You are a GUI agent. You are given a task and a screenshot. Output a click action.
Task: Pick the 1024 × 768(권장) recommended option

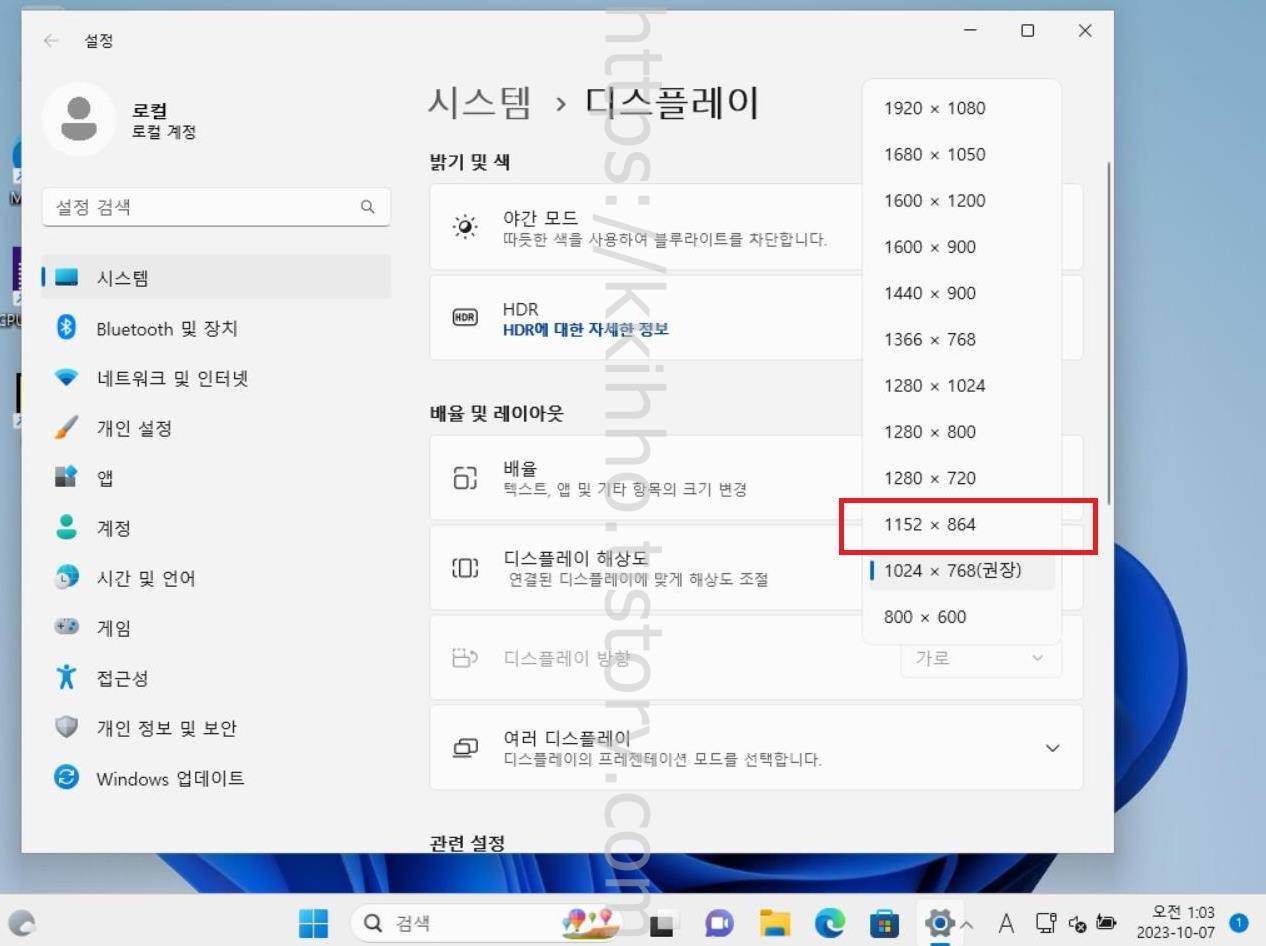[x=961, y=570]
